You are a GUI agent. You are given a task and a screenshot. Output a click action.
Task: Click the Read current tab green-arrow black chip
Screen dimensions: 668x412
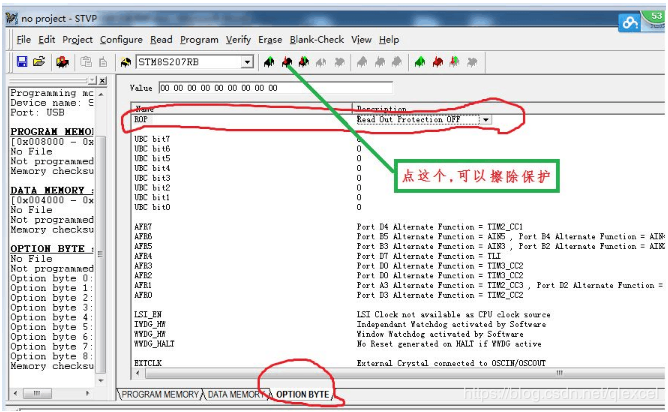(269, 62)
